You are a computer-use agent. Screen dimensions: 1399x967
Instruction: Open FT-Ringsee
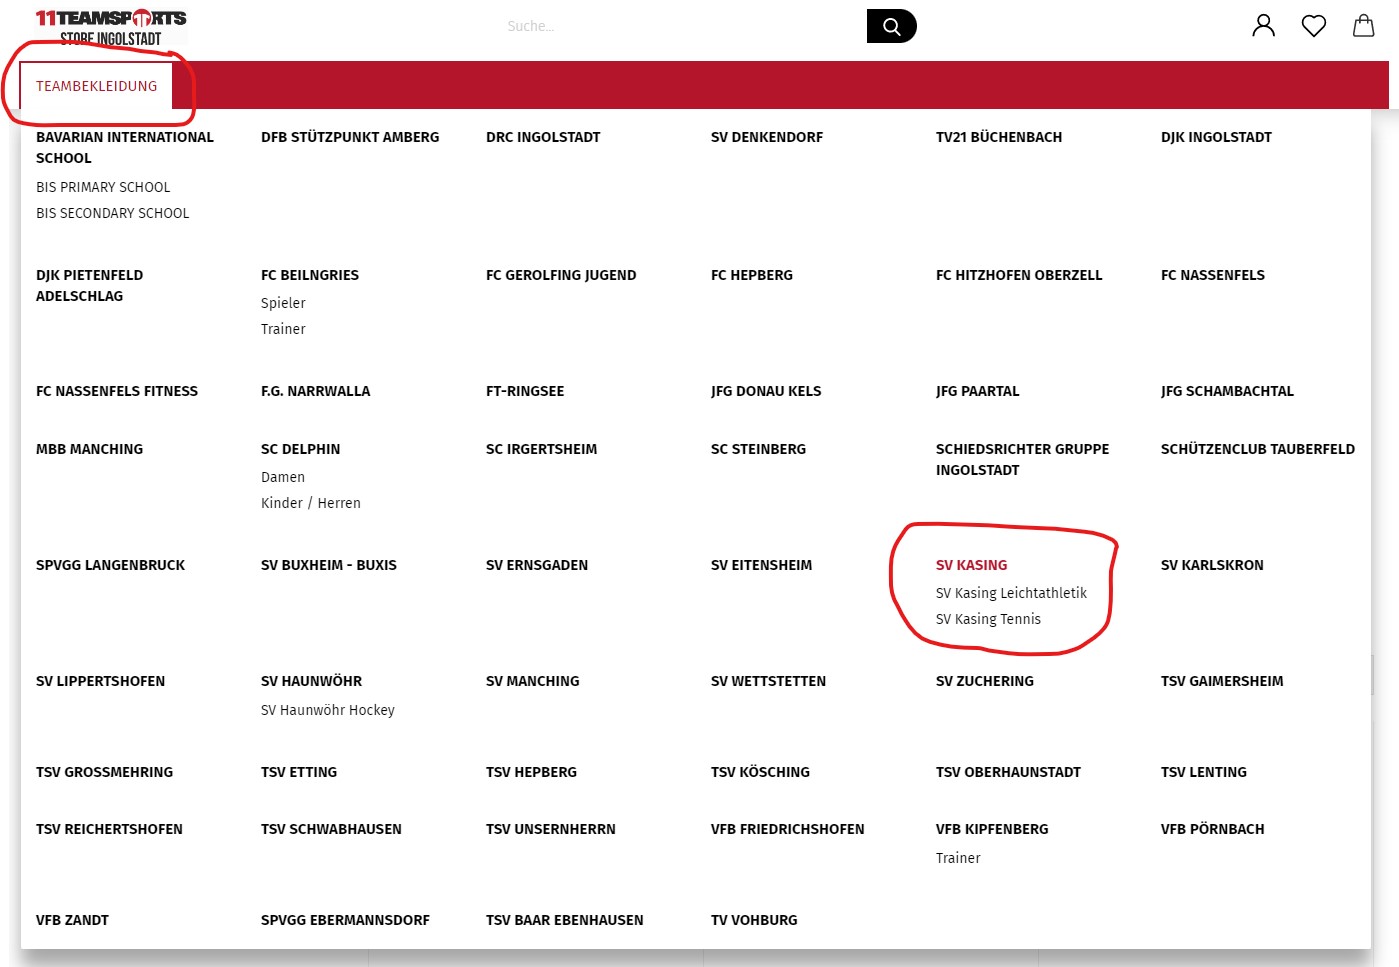pyautogui.click(x=525, y=391)
